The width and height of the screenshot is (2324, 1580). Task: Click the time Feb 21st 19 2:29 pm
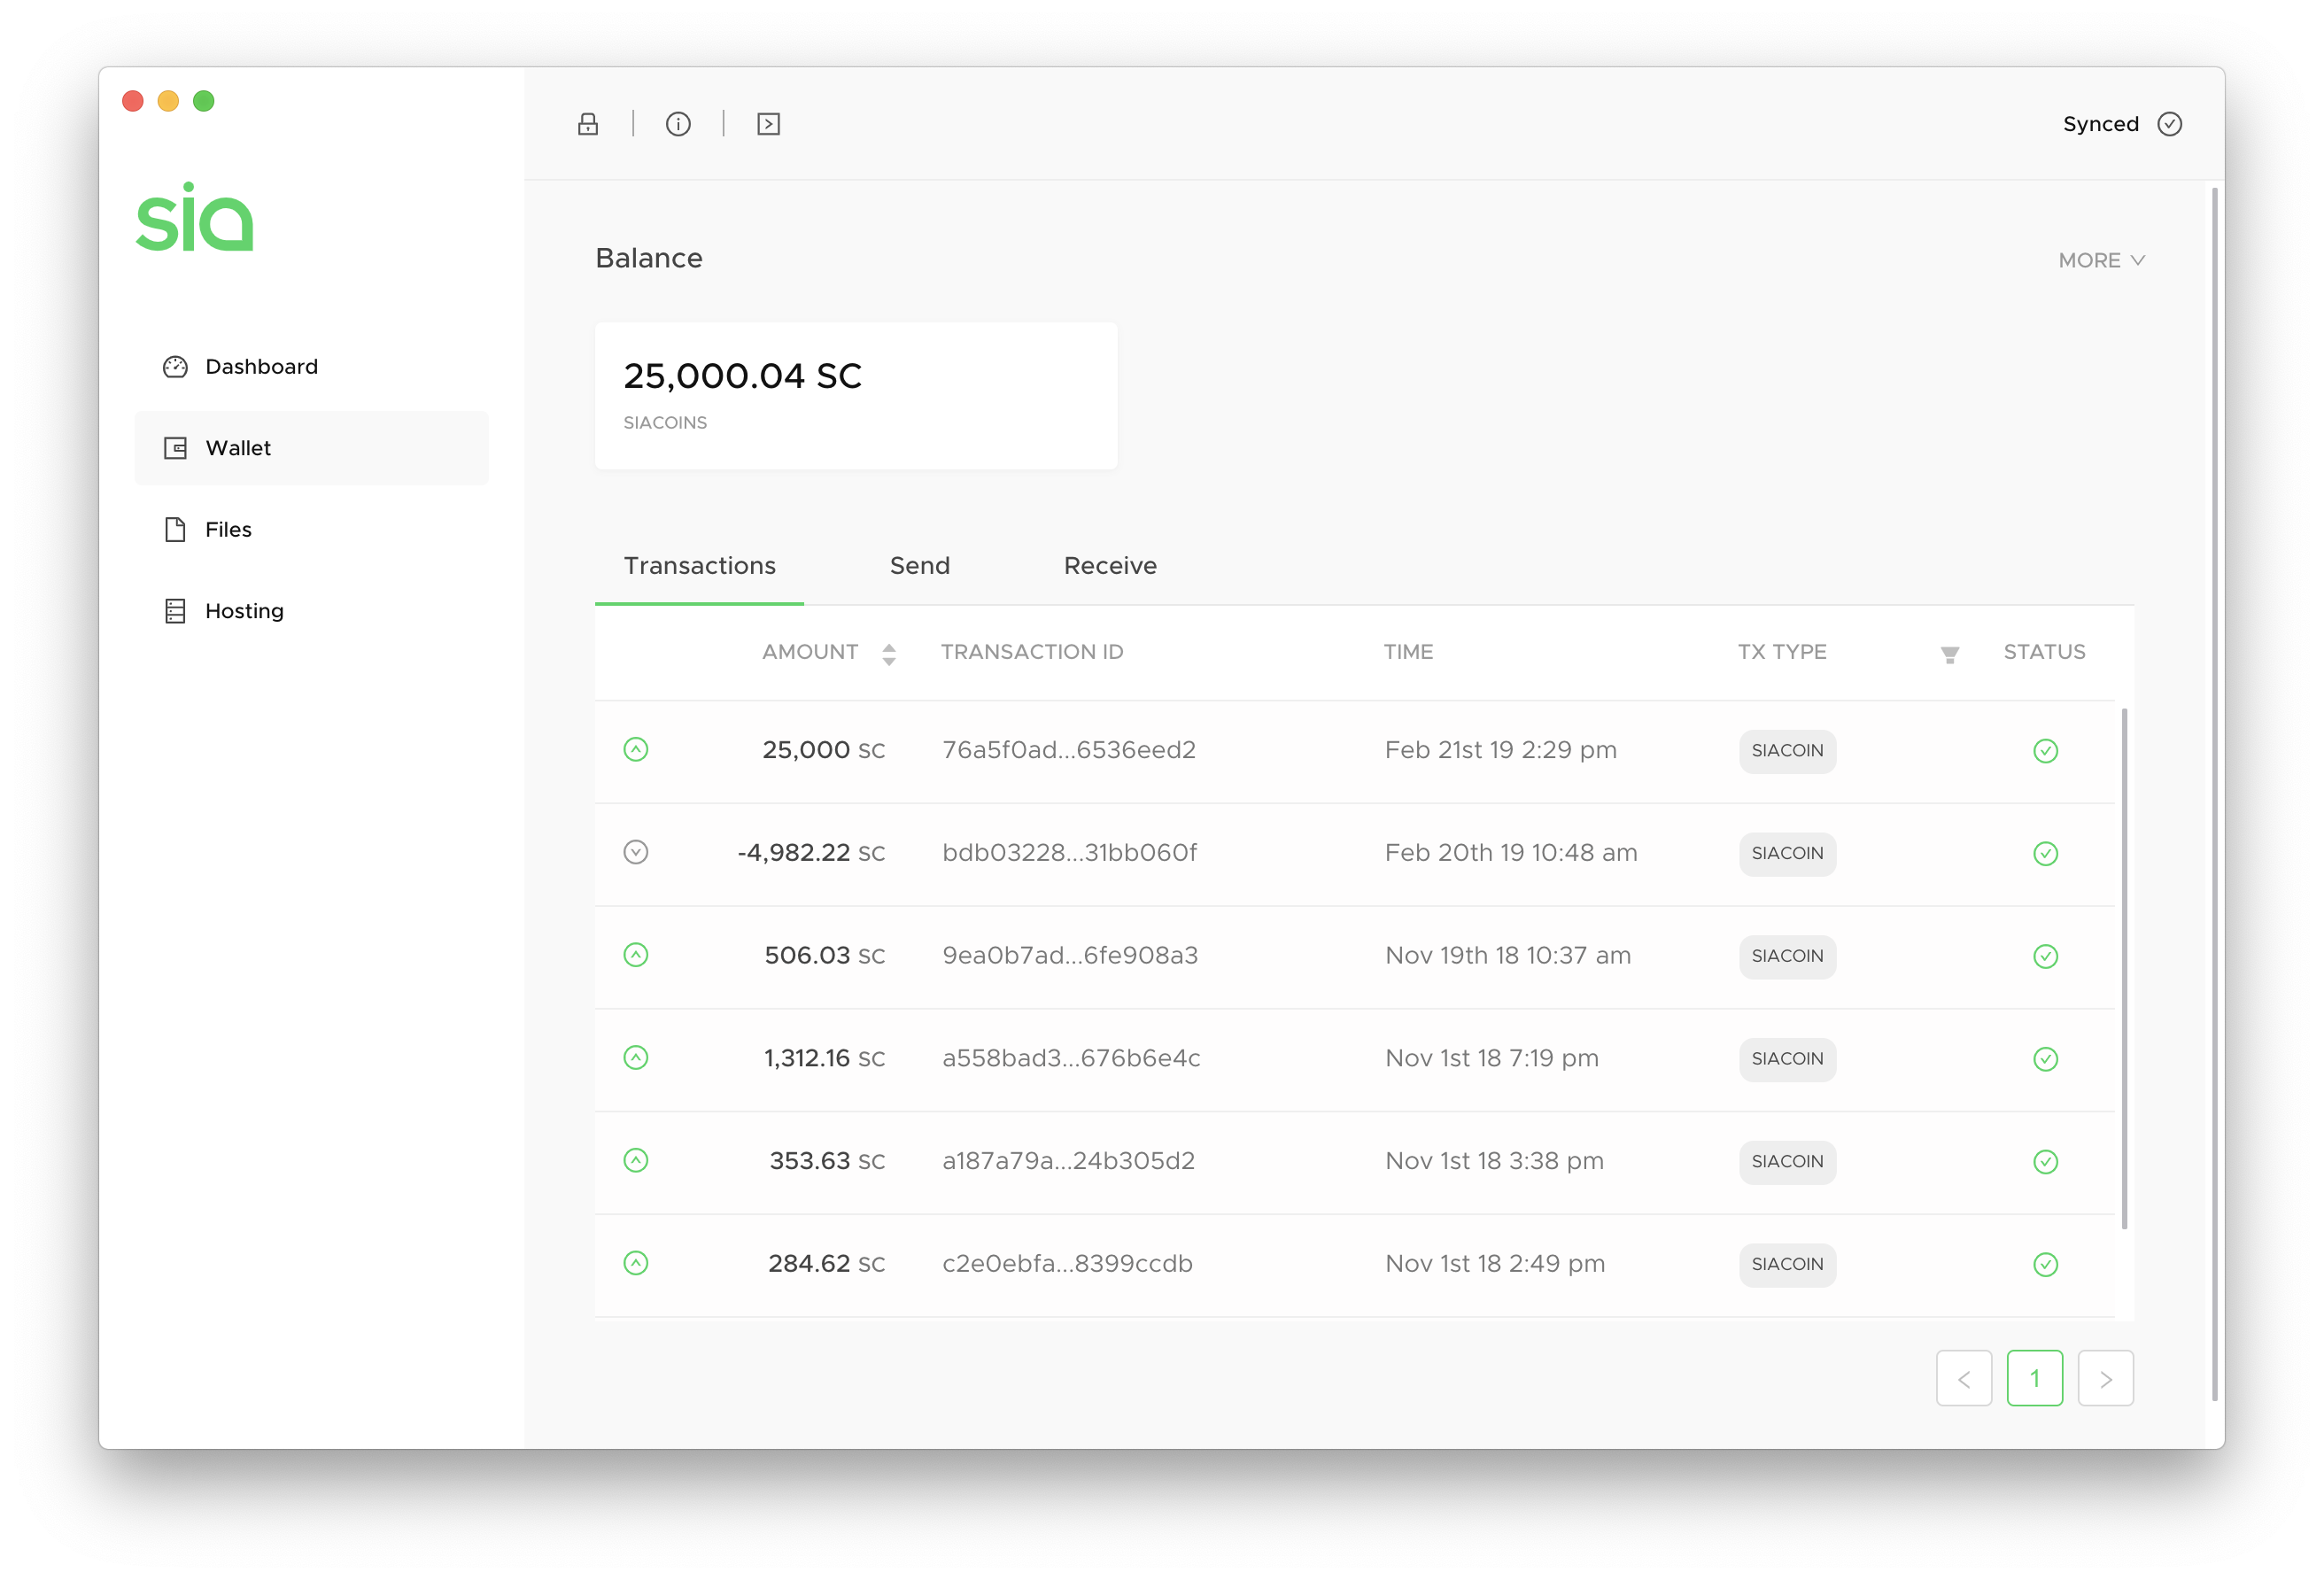(x=1500, y=751)
